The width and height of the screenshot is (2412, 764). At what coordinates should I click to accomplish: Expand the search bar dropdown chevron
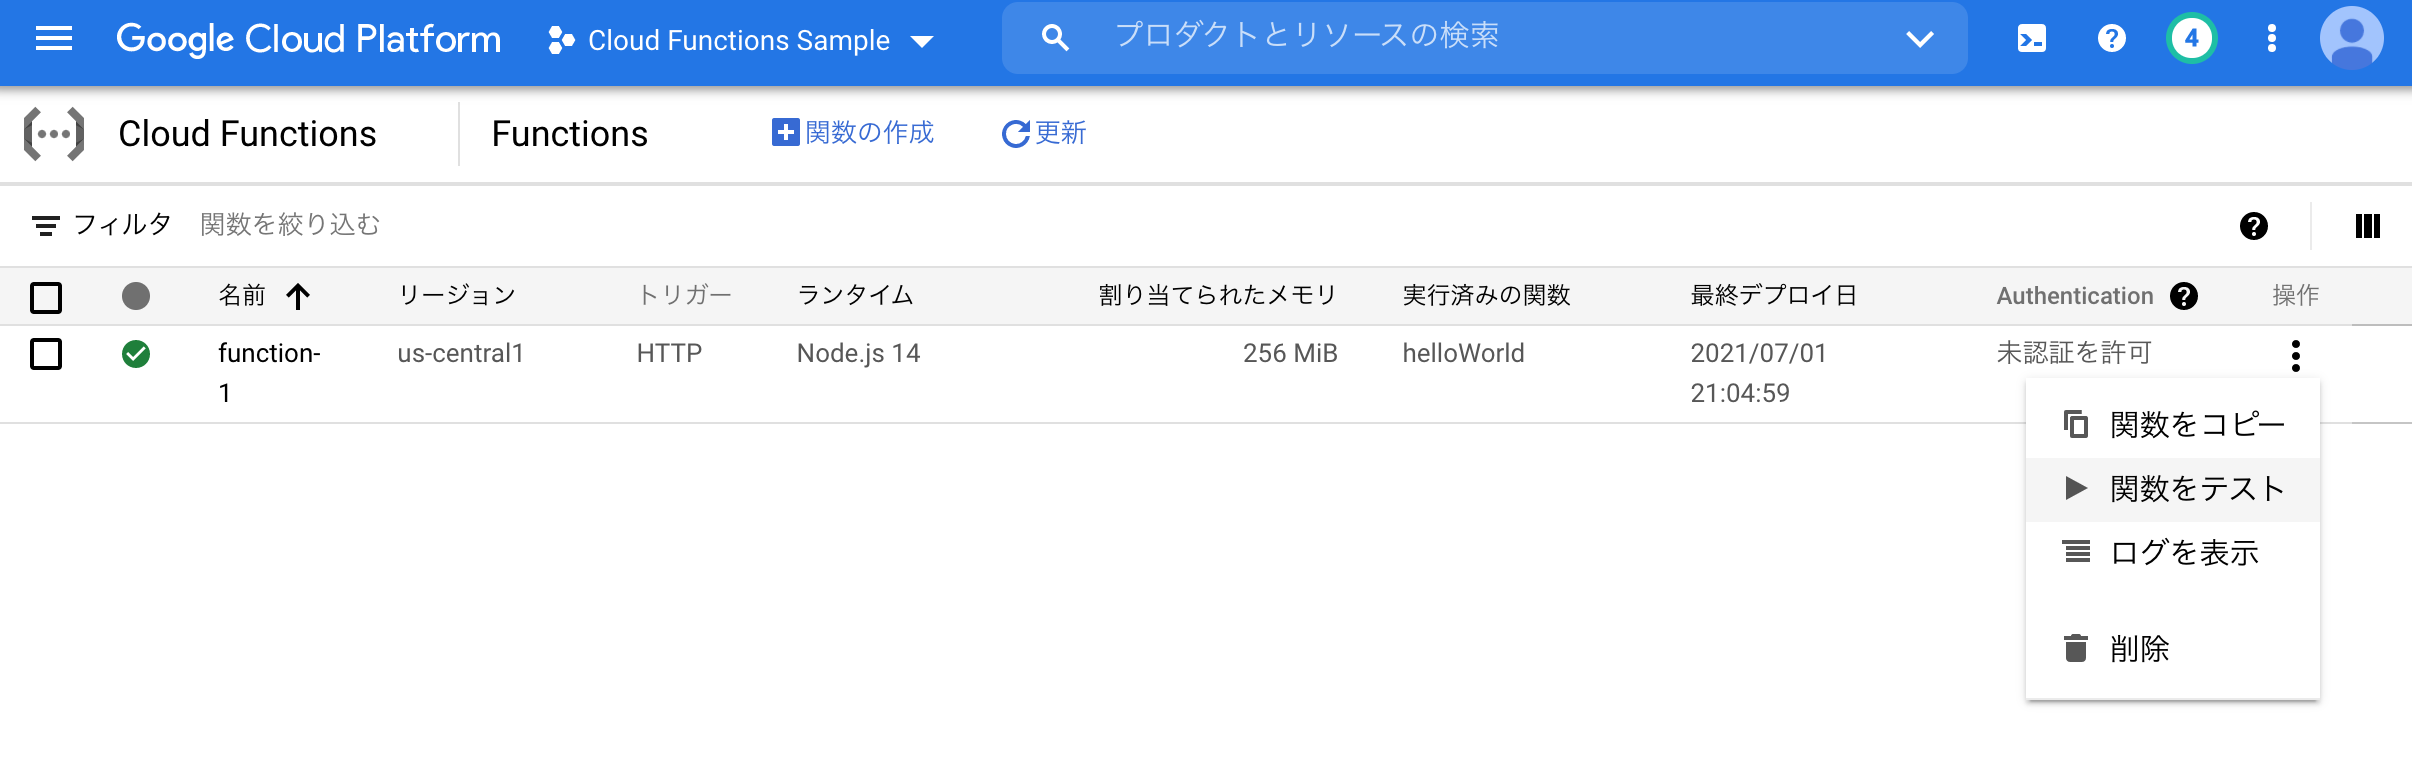coord(1920,39)
